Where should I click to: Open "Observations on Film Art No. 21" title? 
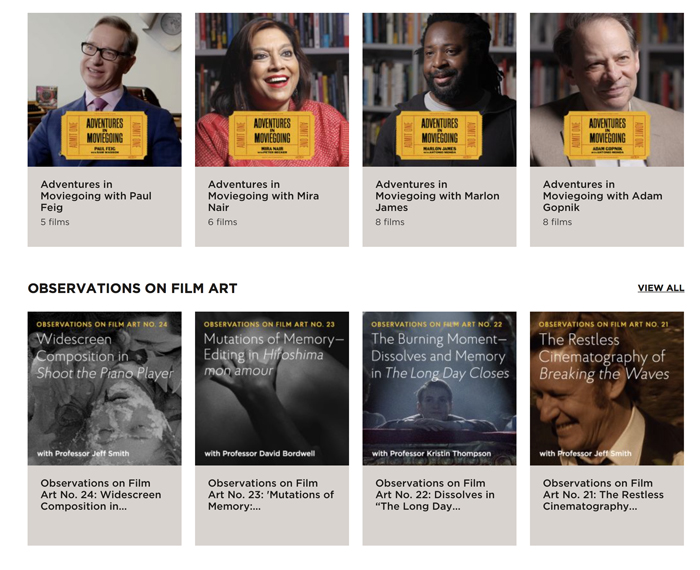[x=598, y=494]
